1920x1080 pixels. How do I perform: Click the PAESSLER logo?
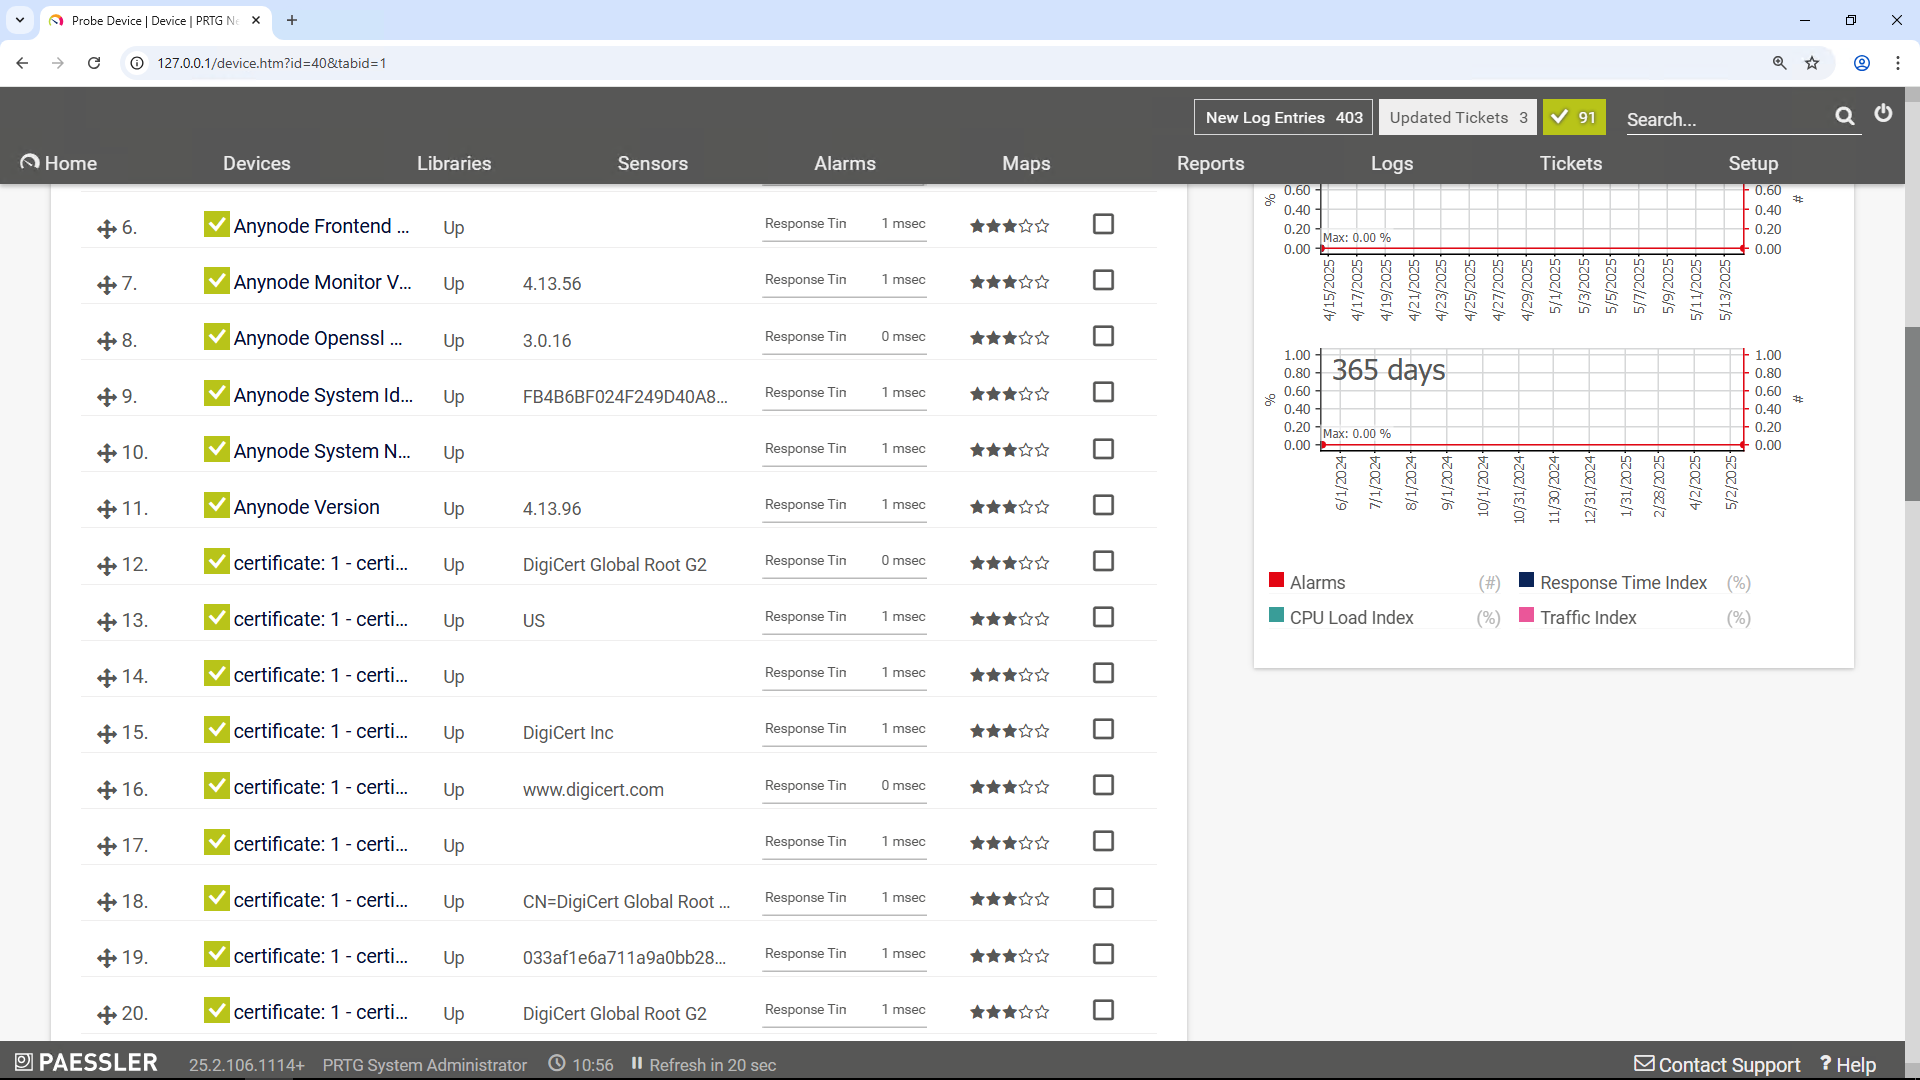(x=85, y=1062)
